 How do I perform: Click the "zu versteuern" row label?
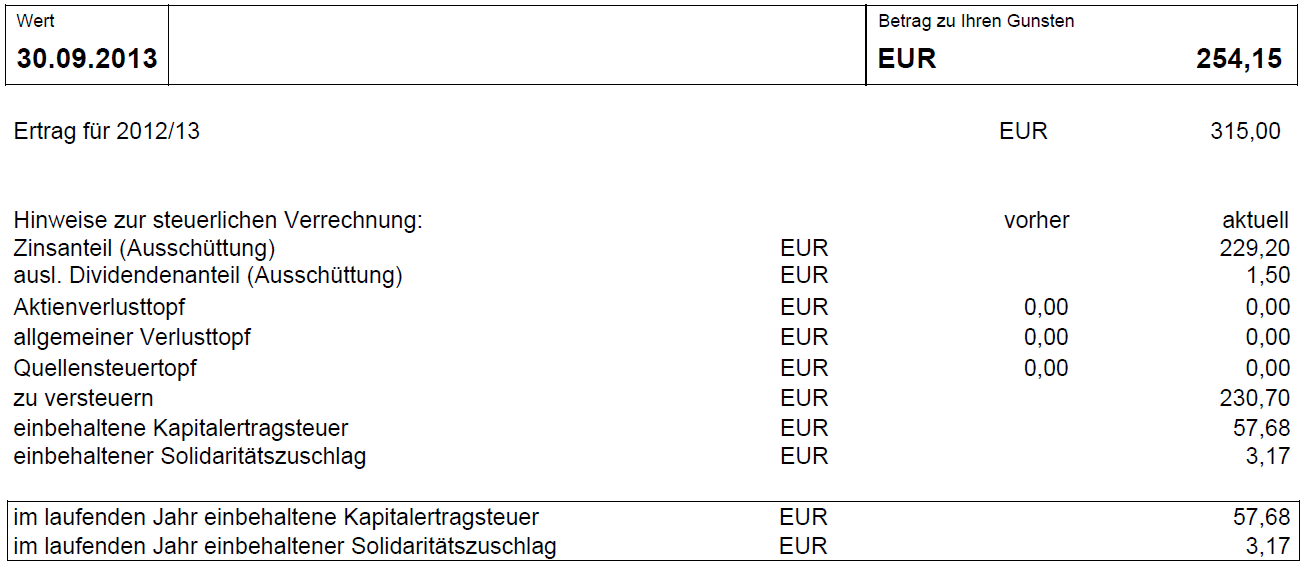coord(84,398)
